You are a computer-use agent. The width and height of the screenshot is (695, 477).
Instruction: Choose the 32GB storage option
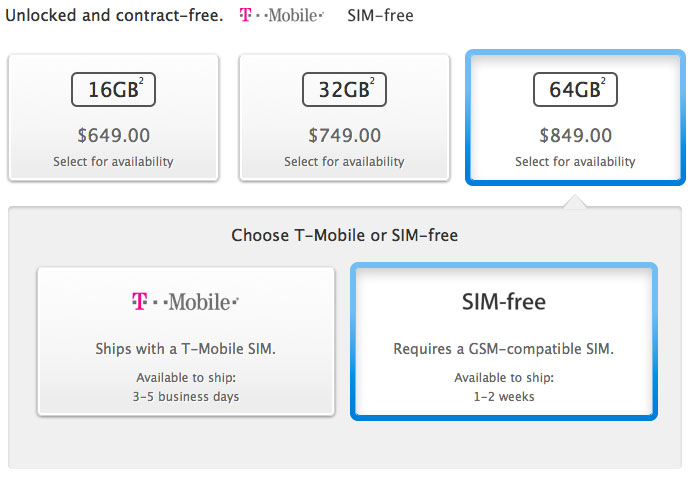pos(344,117)
